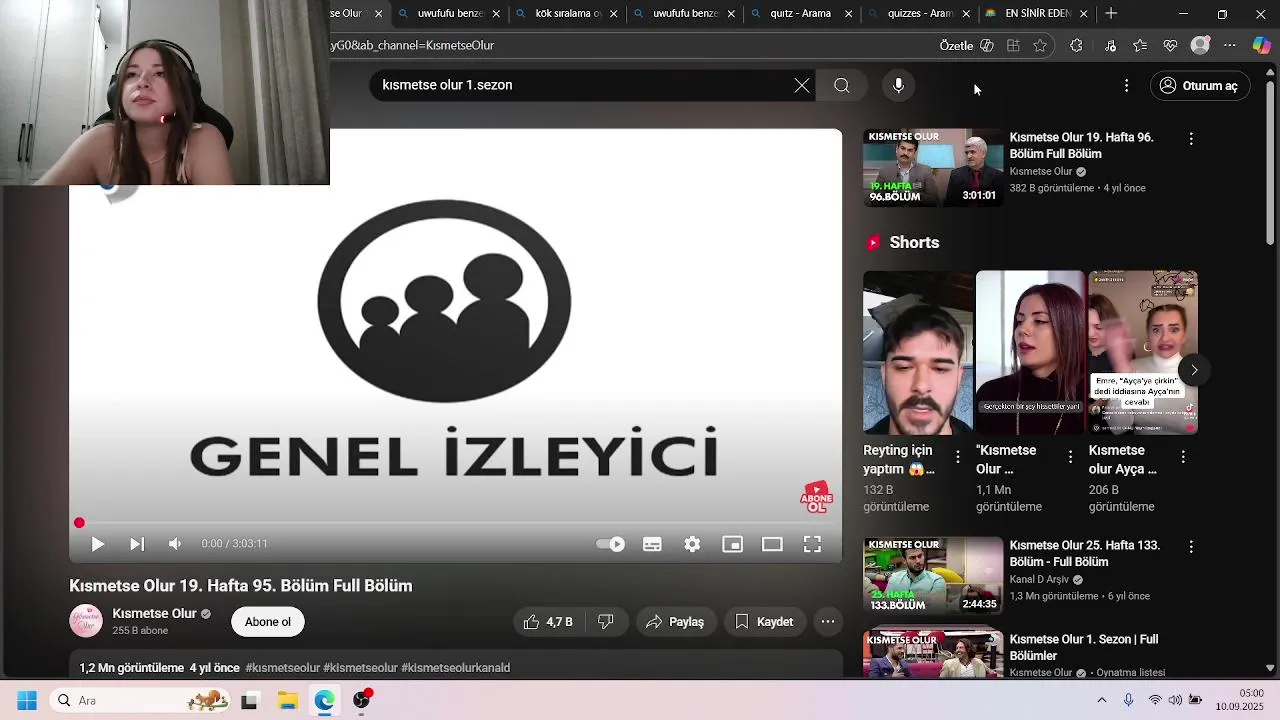Dislike the video

605,622
